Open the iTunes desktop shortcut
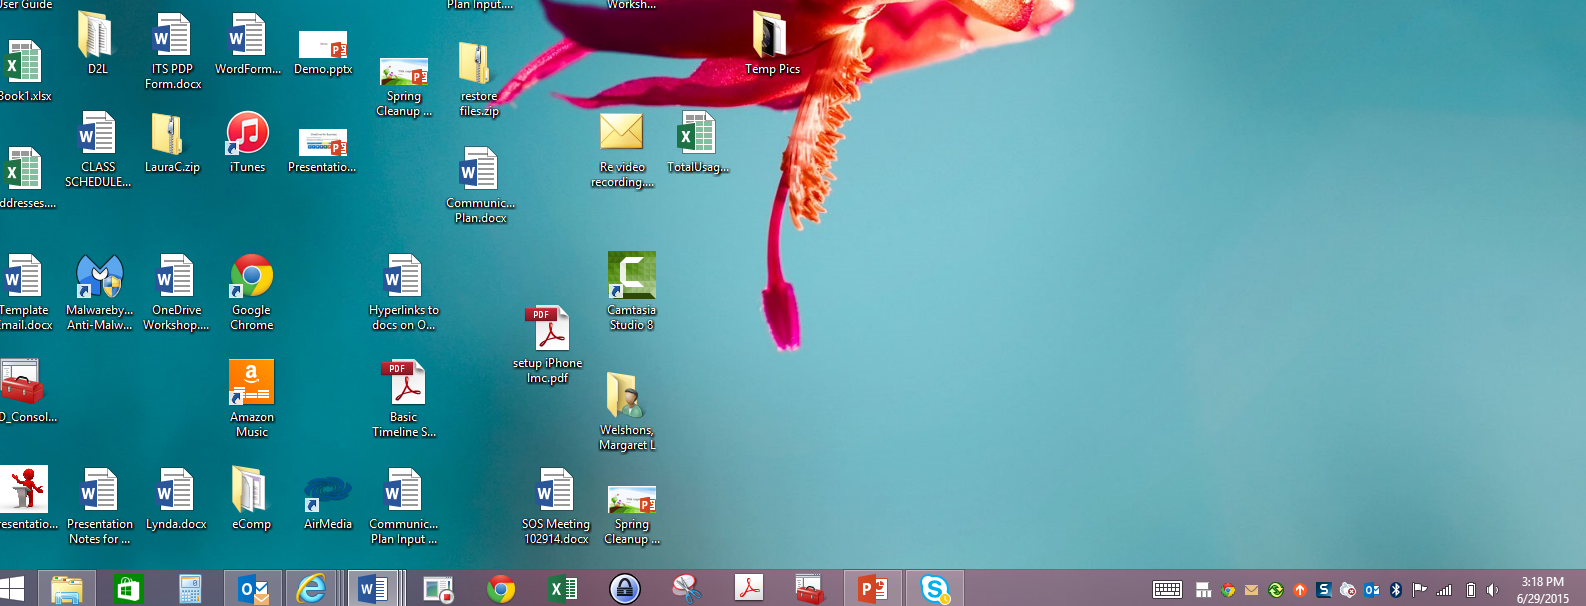The height and width of the screenshot is (606, 1586). click(247, 134)
